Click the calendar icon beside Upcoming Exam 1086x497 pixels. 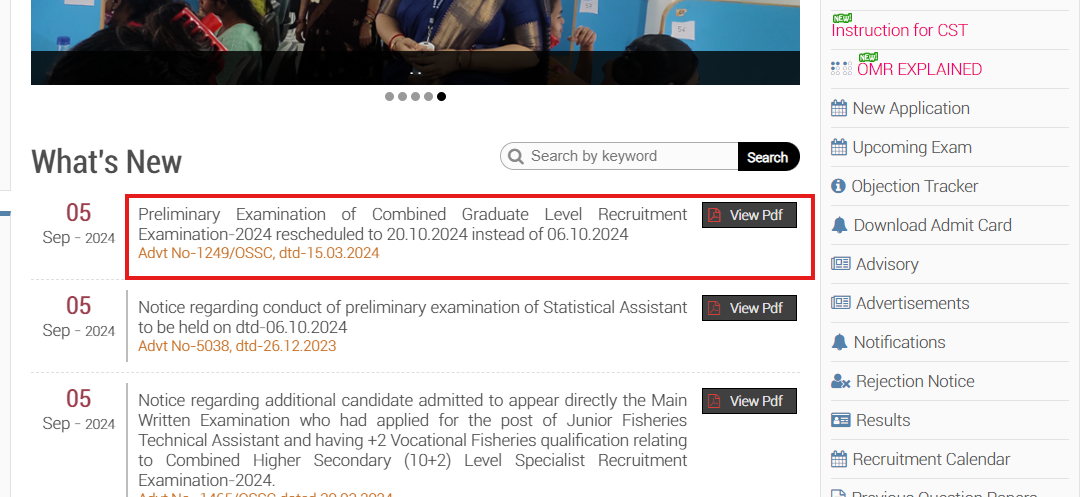(839, 147)
